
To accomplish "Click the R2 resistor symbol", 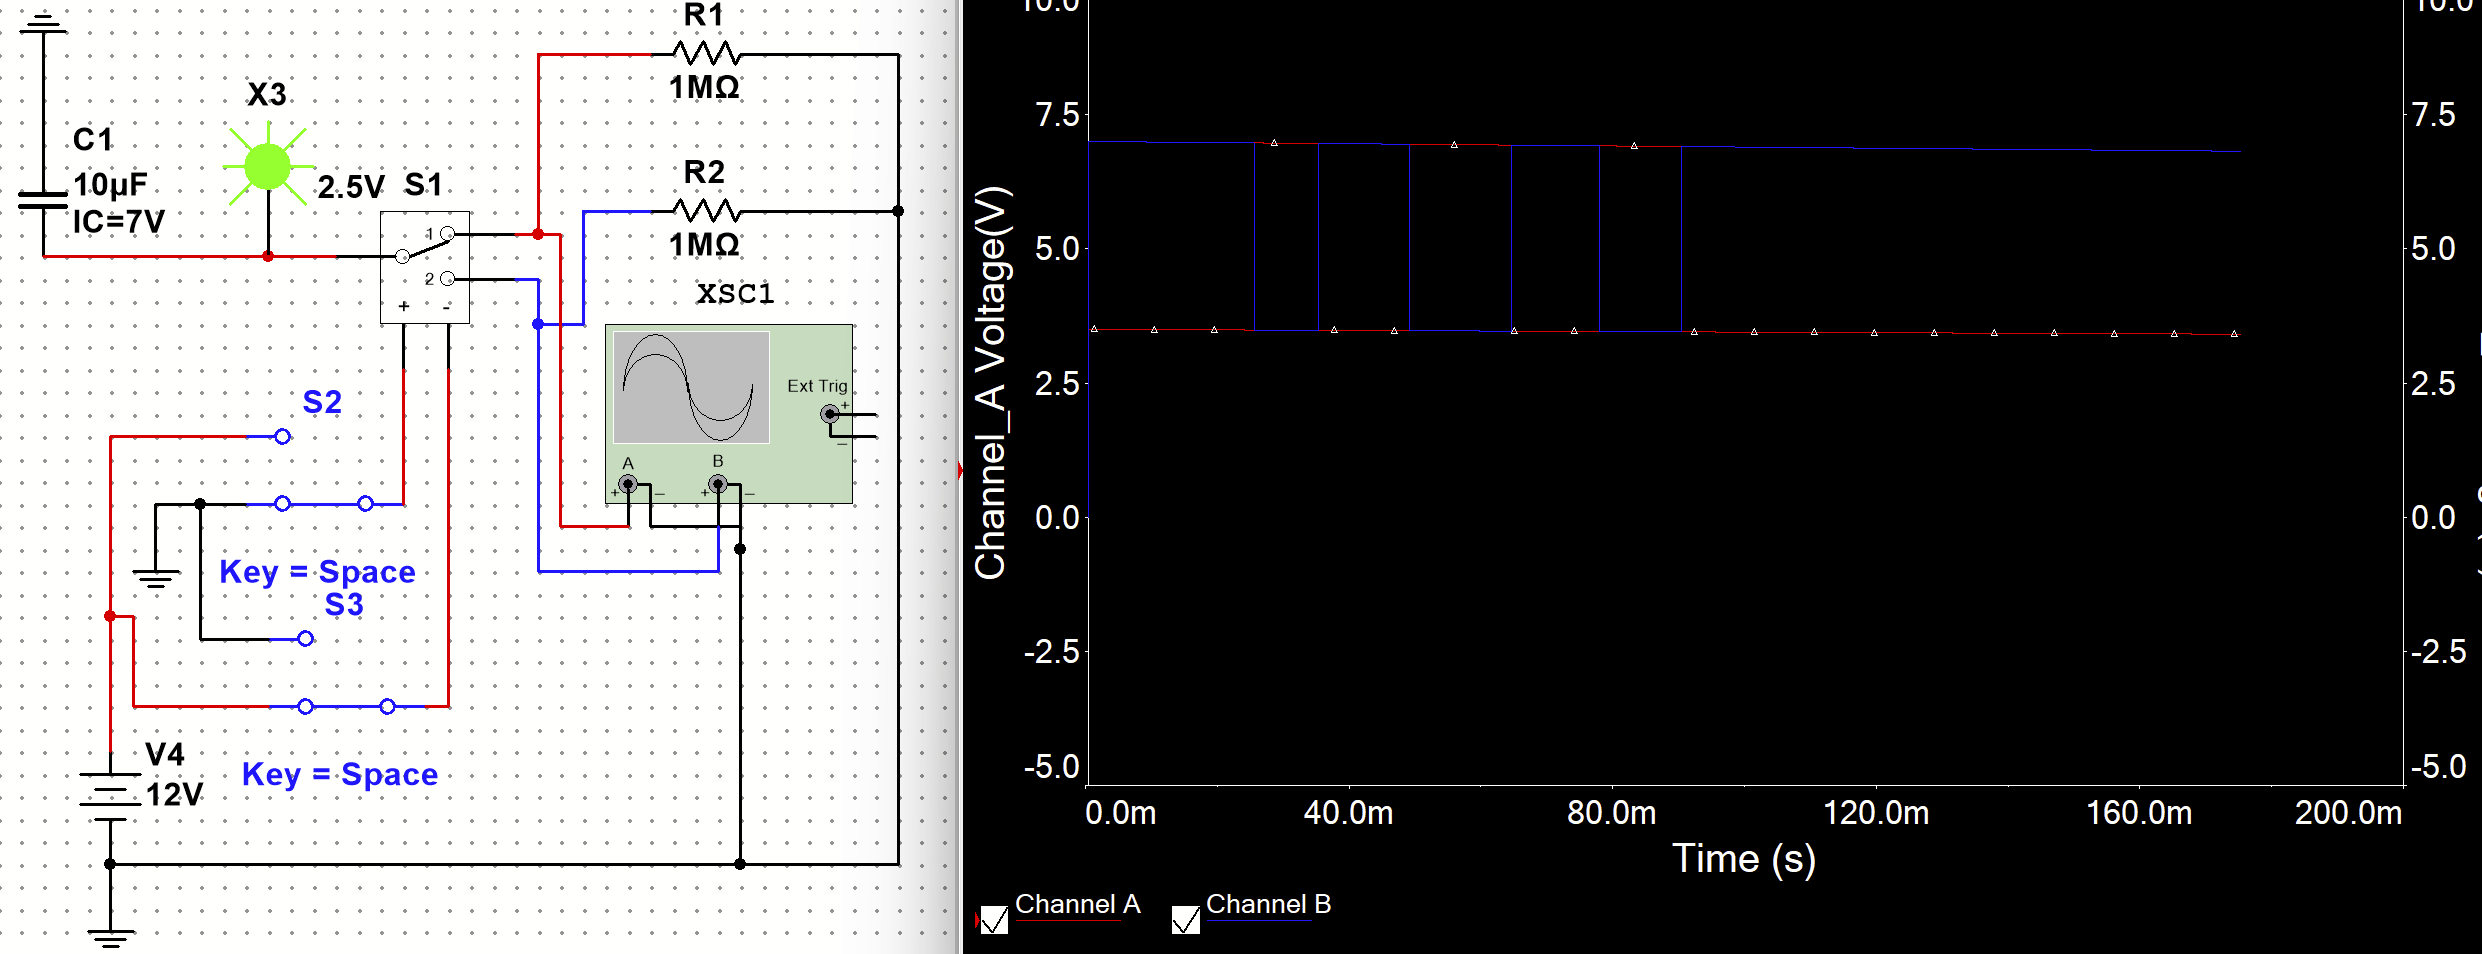I will [x=707, y=210].
